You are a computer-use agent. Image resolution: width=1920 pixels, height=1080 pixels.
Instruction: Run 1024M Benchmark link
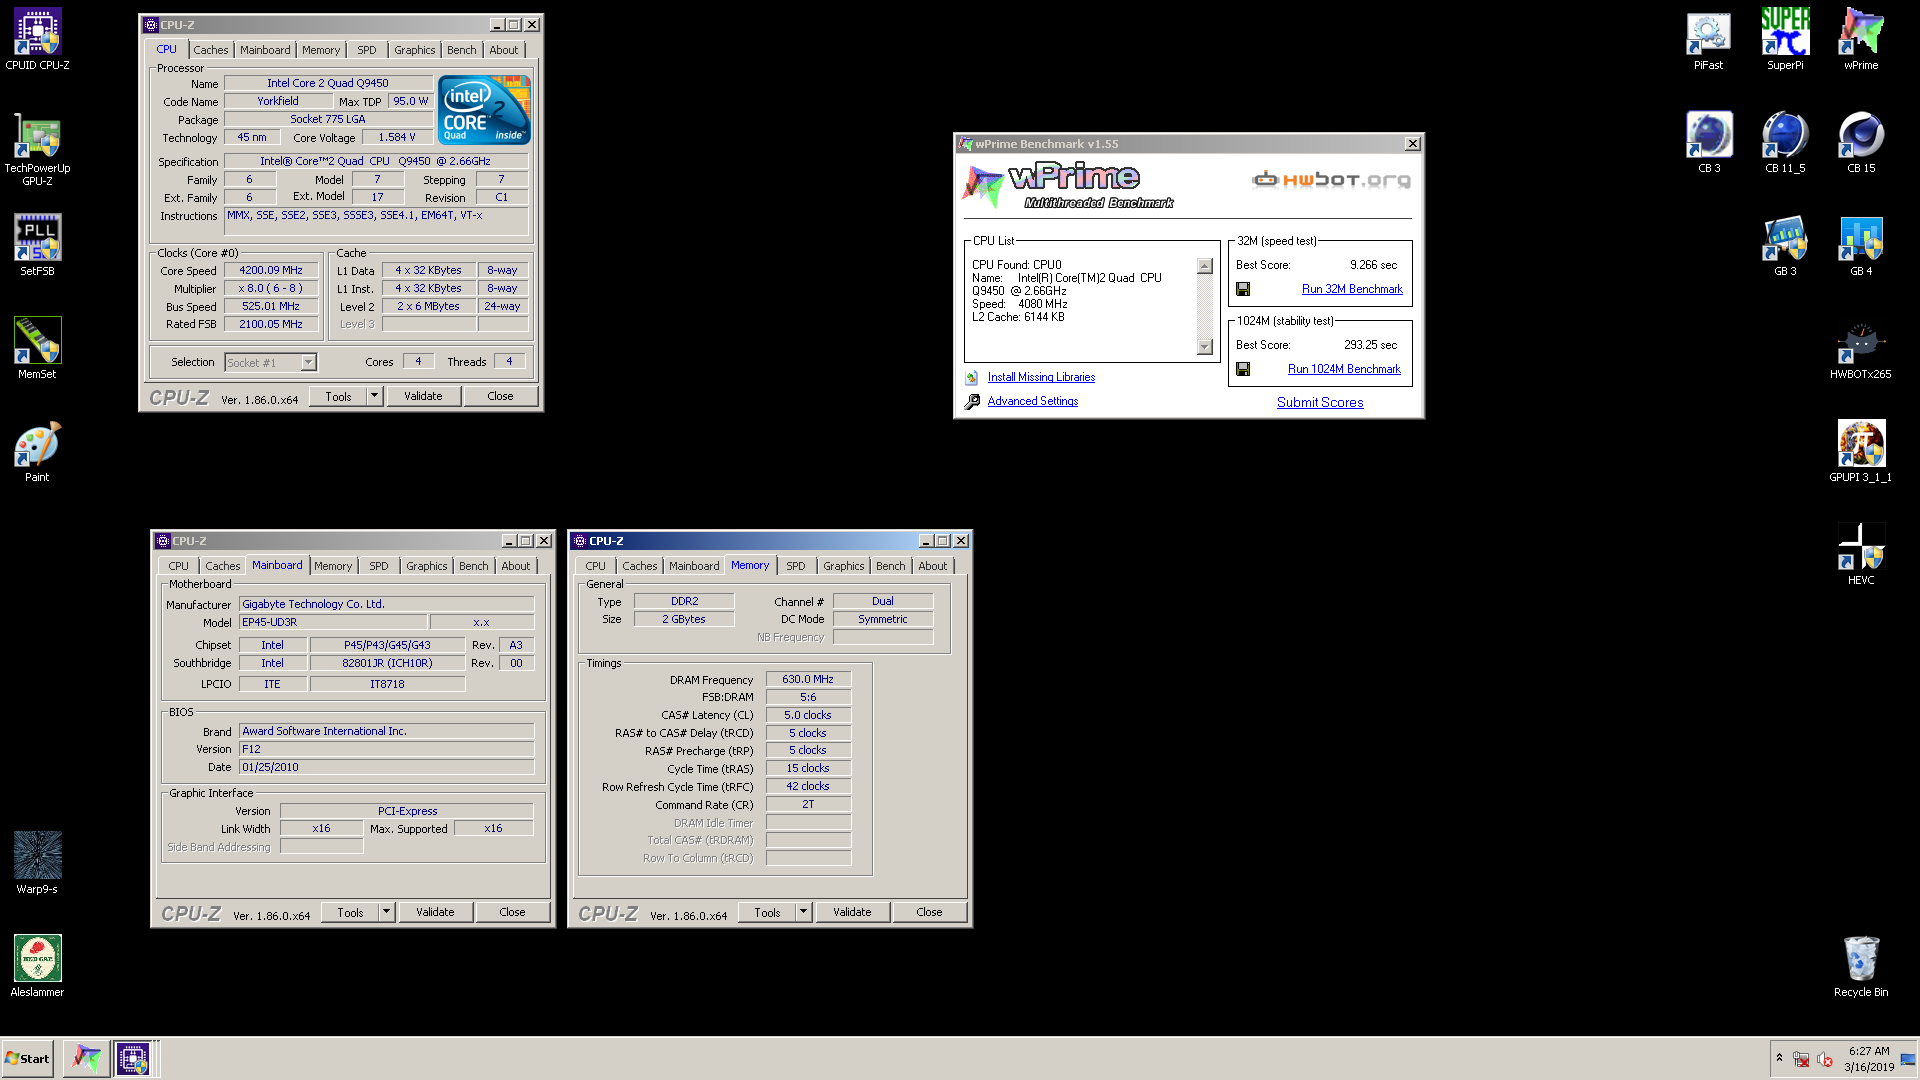click(x=1344, y=369)
